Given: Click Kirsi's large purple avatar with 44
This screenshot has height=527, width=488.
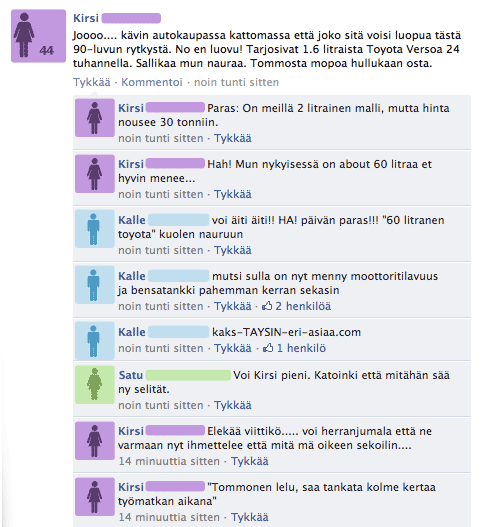Looking at the screenshot, I should [x=38, y=36].
